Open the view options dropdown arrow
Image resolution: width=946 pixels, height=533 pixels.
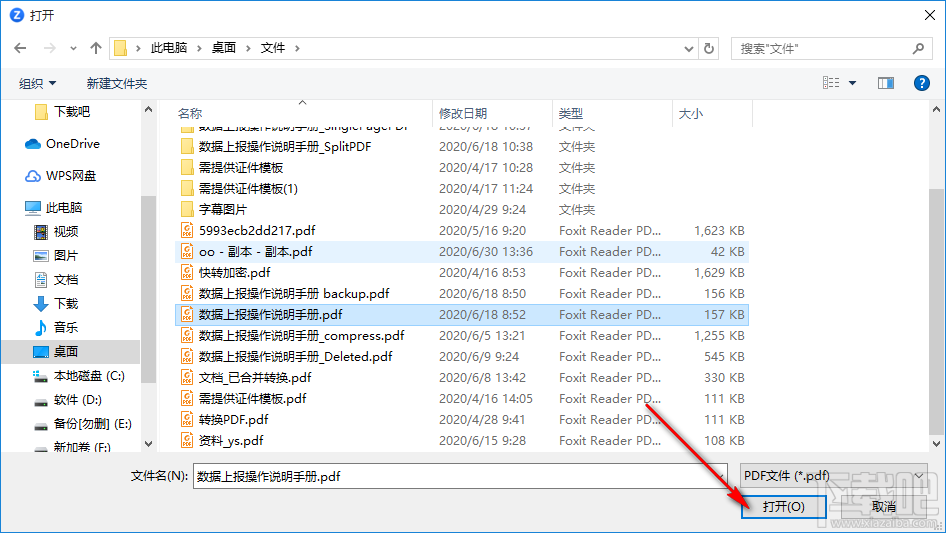click(x=852, y=83)
